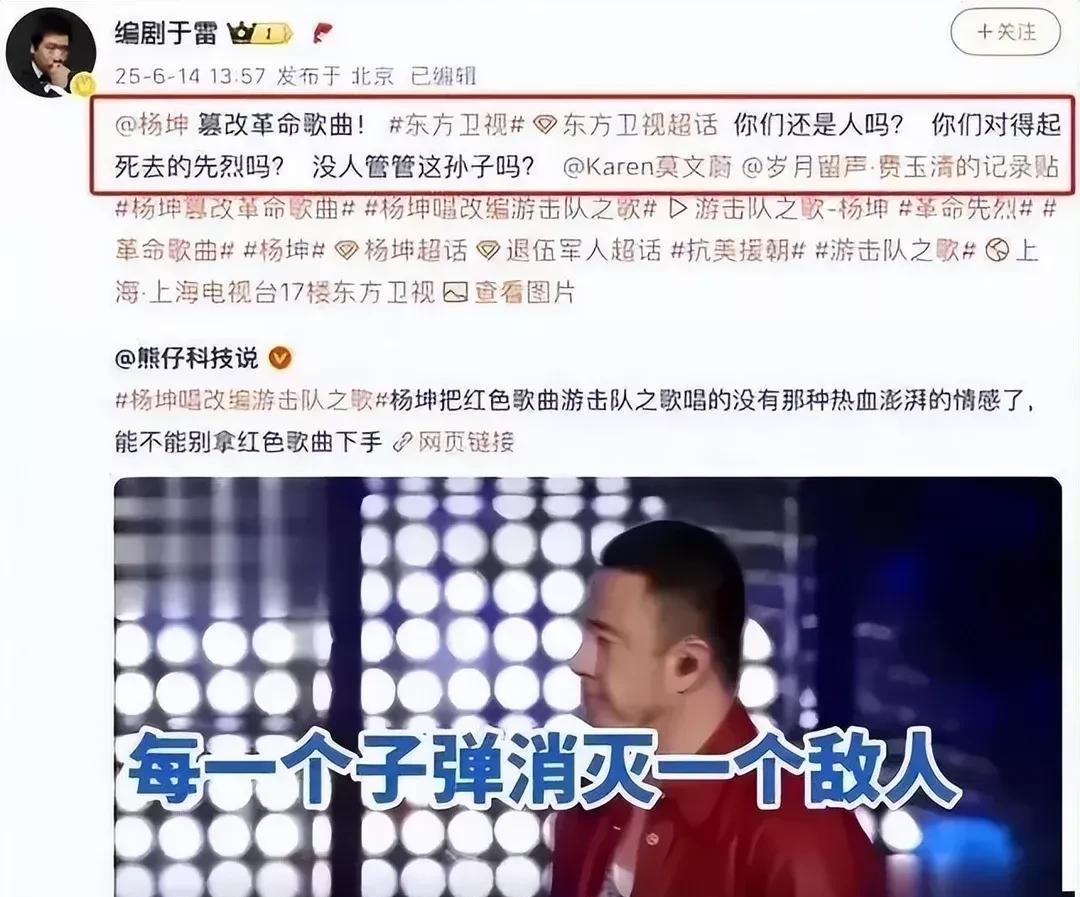1080x897 pixels.
Task: Open the #东方卫视# hashtag
Action: (x=457, y=125)
